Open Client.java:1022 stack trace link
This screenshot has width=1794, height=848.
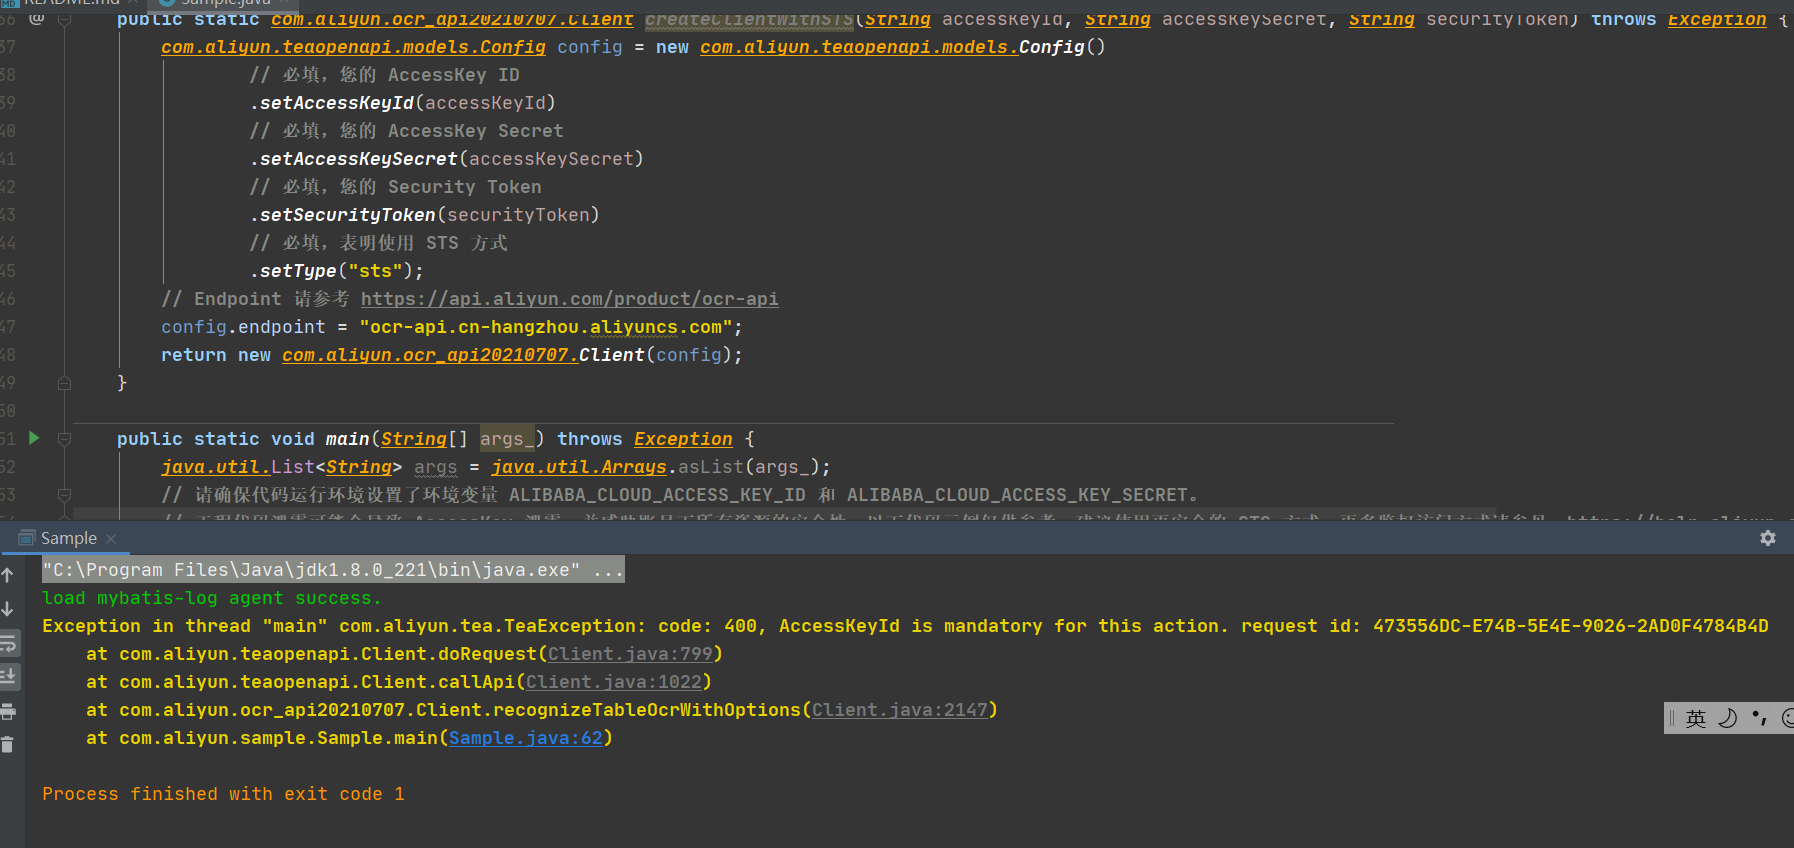(614, 682)
